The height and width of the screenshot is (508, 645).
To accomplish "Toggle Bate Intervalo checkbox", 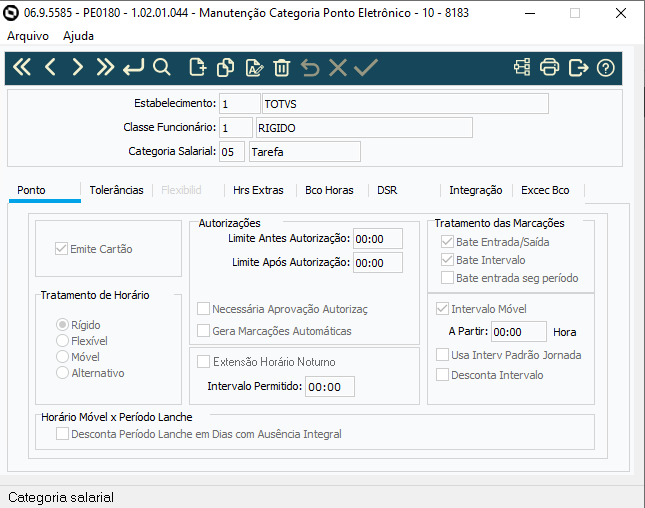I will [x=447, y=260].
